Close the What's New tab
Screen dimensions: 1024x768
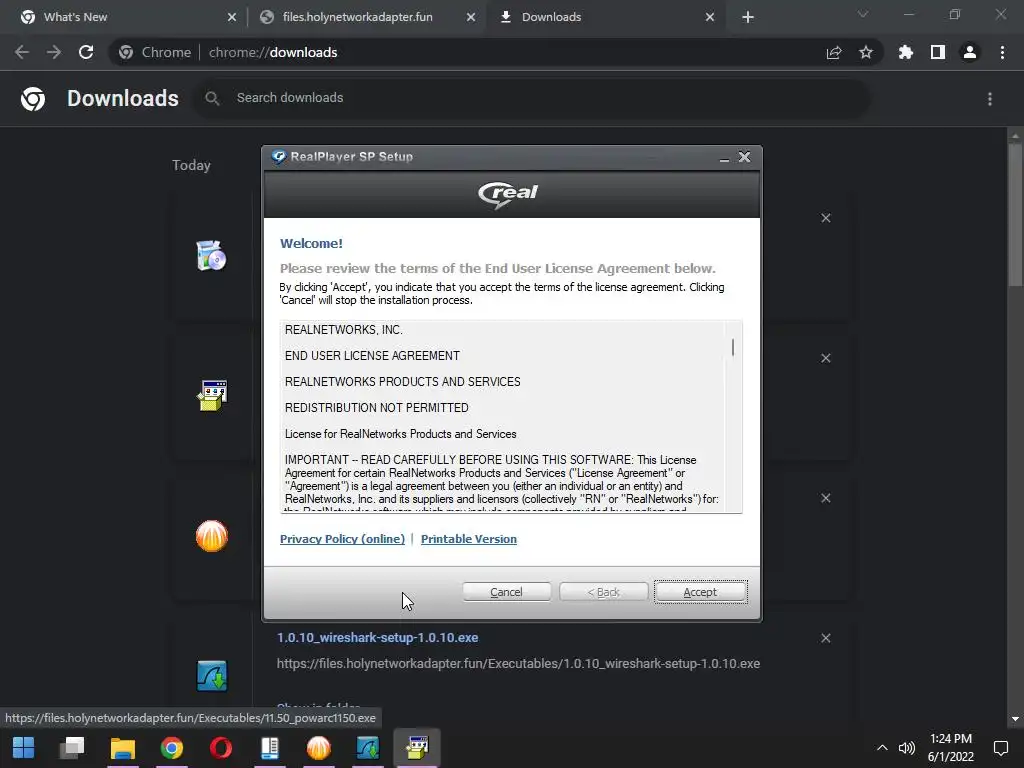point(232,17)
